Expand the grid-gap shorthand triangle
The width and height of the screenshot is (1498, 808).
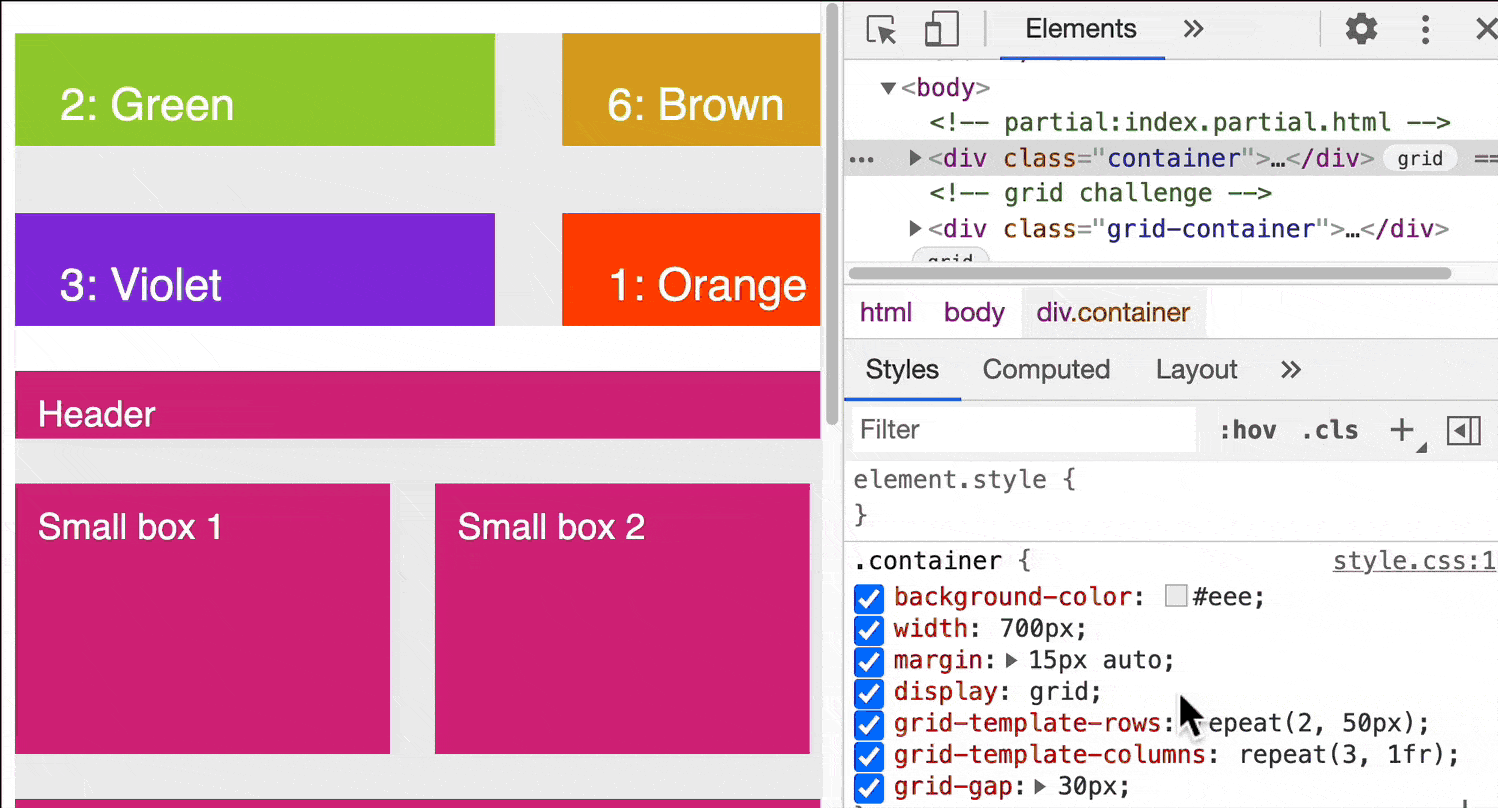click(1042, 786)
